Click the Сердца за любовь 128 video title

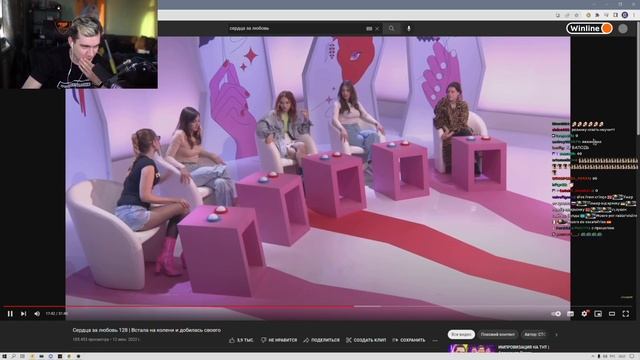coord(147,330)
